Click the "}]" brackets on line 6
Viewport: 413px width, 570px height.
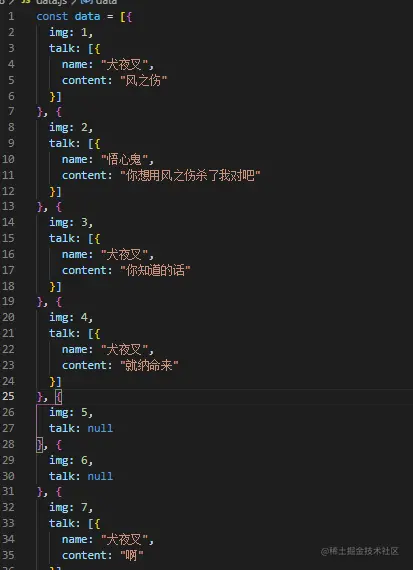(x=56, y=96)
